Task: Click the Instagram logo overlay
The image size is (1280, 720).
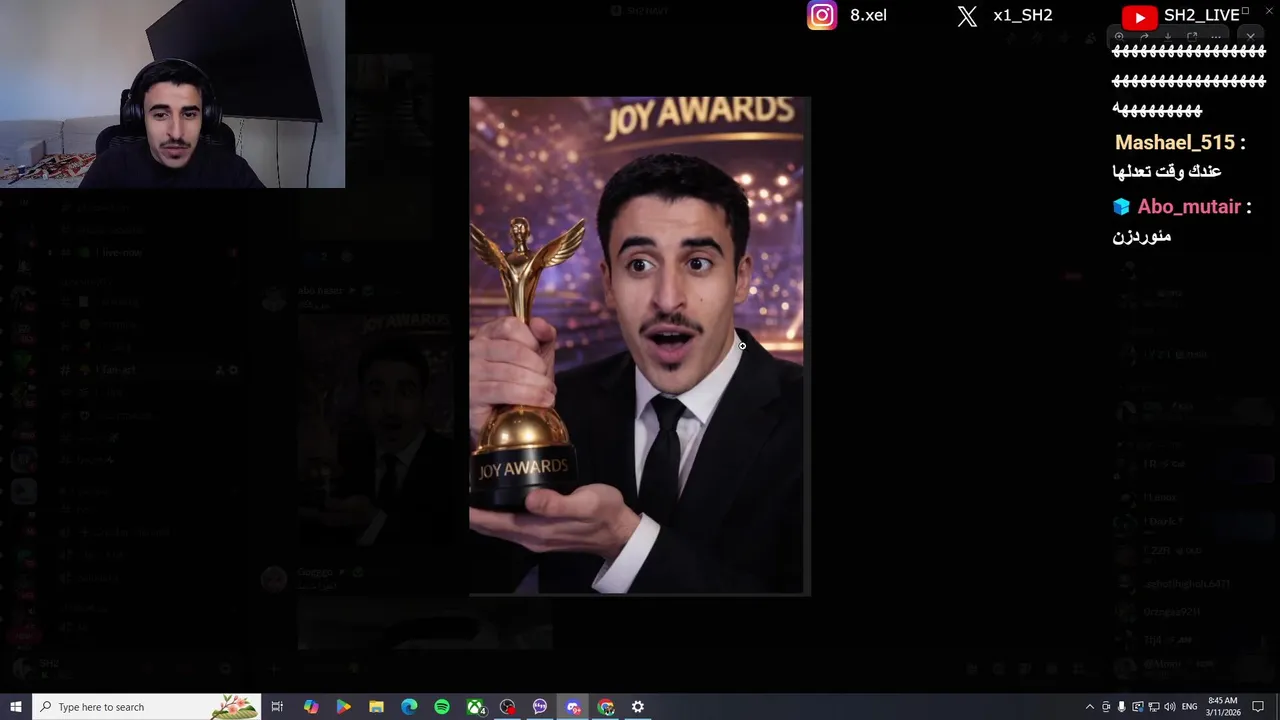Action: 822,15
